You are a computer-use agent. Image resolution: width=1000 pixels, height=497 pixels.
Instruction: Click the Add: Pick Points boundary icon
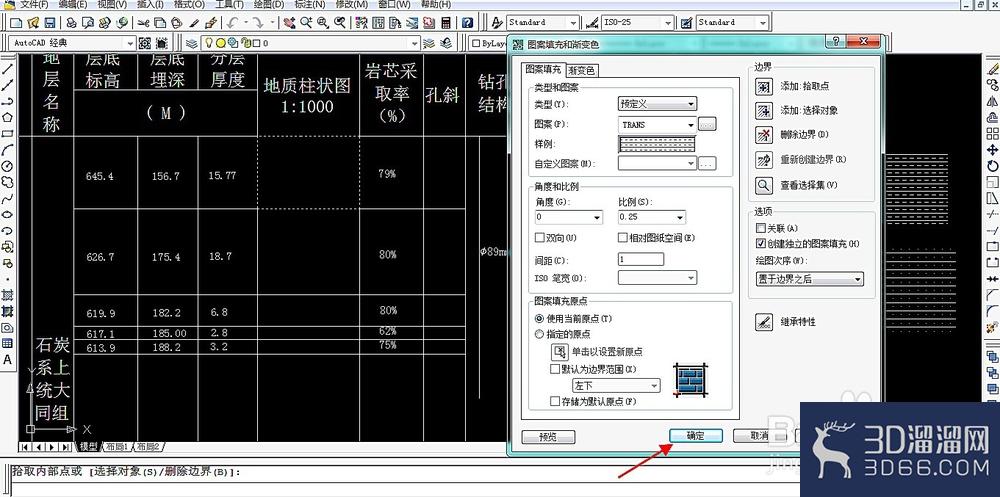coord(764,86)
